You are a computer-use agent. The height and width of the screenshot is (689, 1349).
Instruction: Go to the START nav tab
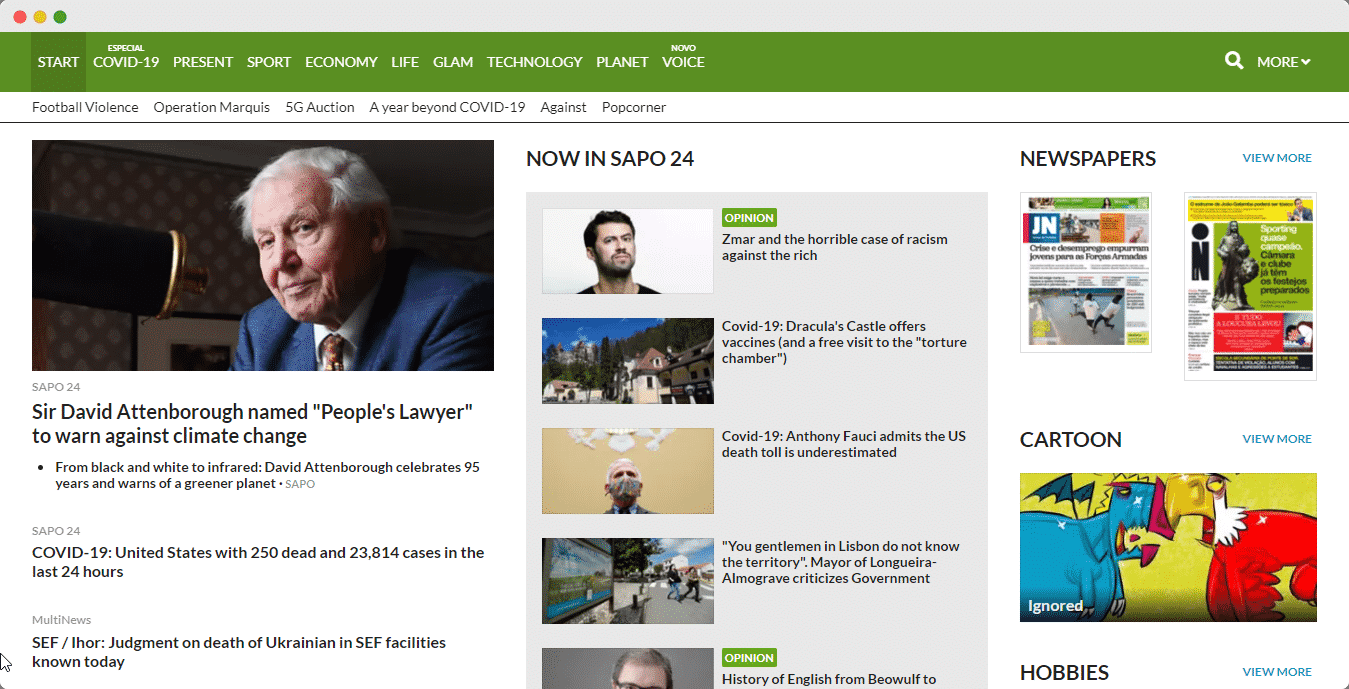[x=58, y=62]
